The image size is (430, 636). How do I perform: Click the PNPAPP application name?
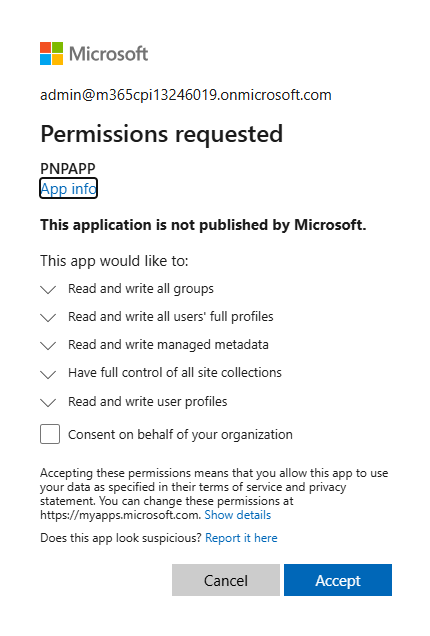tap(68, 168)
